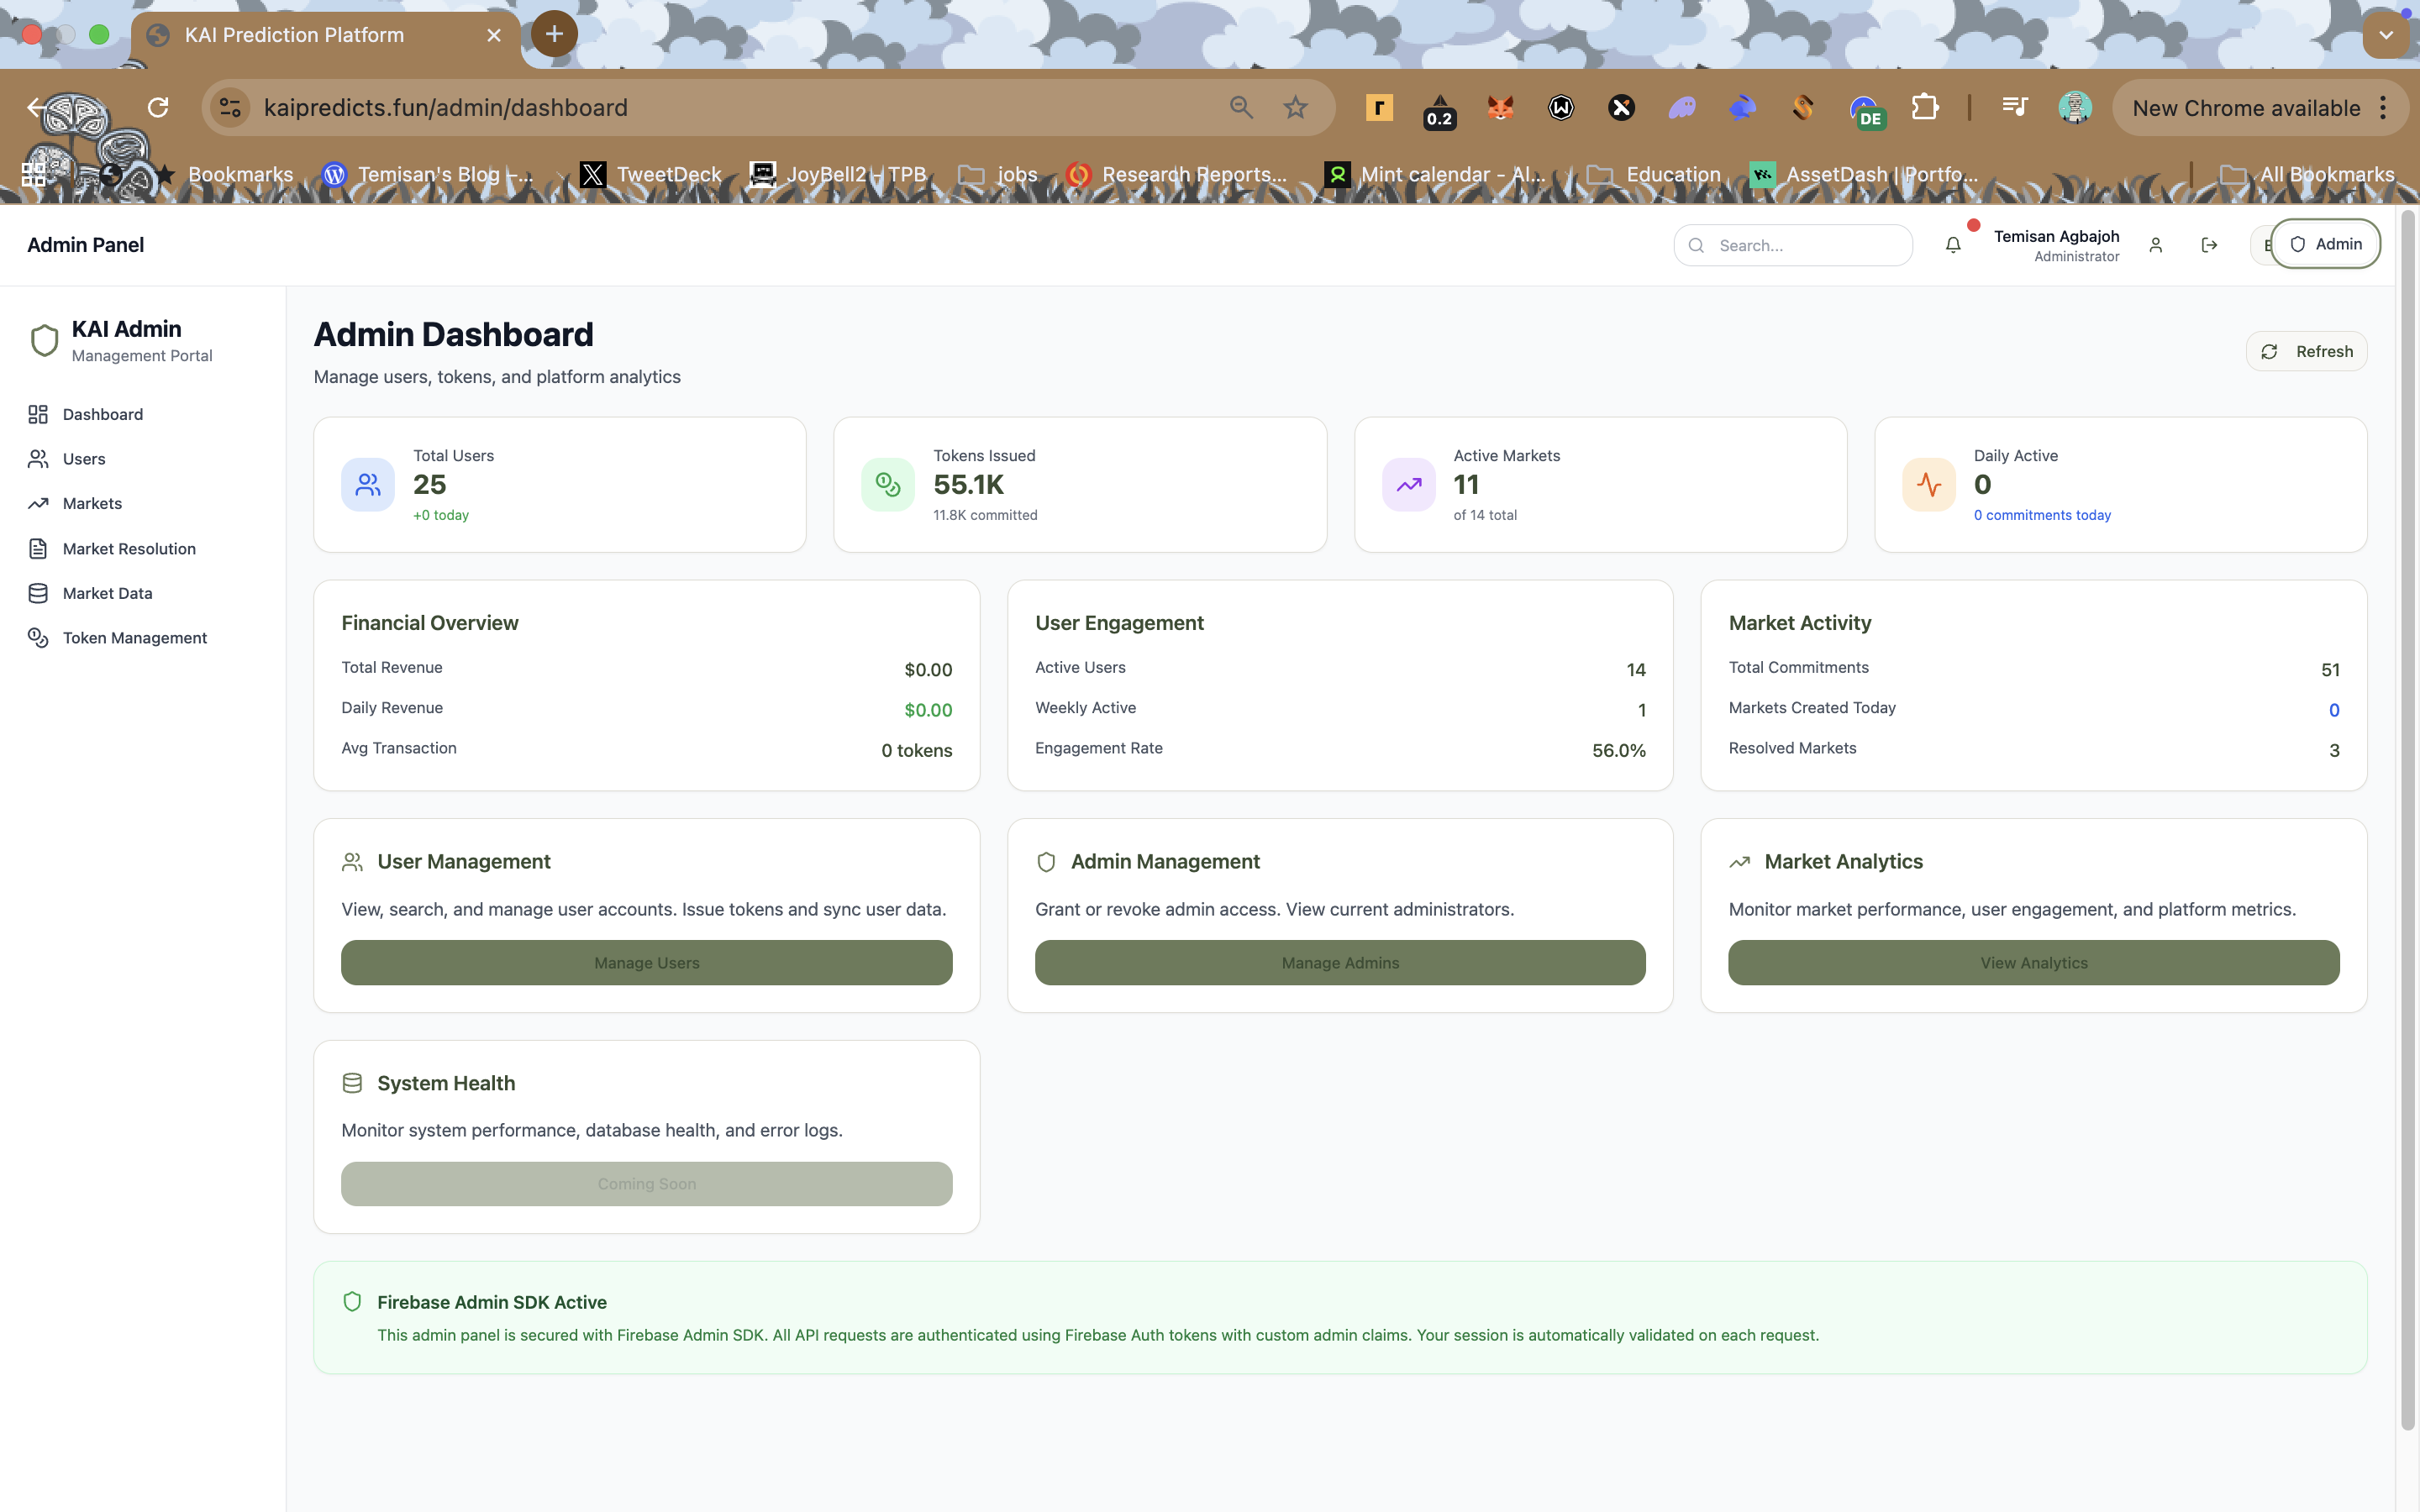Click the Tokens Issued coins icon
Image resolution: width=2420 pixels, height=1512 pixels.
point(888,485)
